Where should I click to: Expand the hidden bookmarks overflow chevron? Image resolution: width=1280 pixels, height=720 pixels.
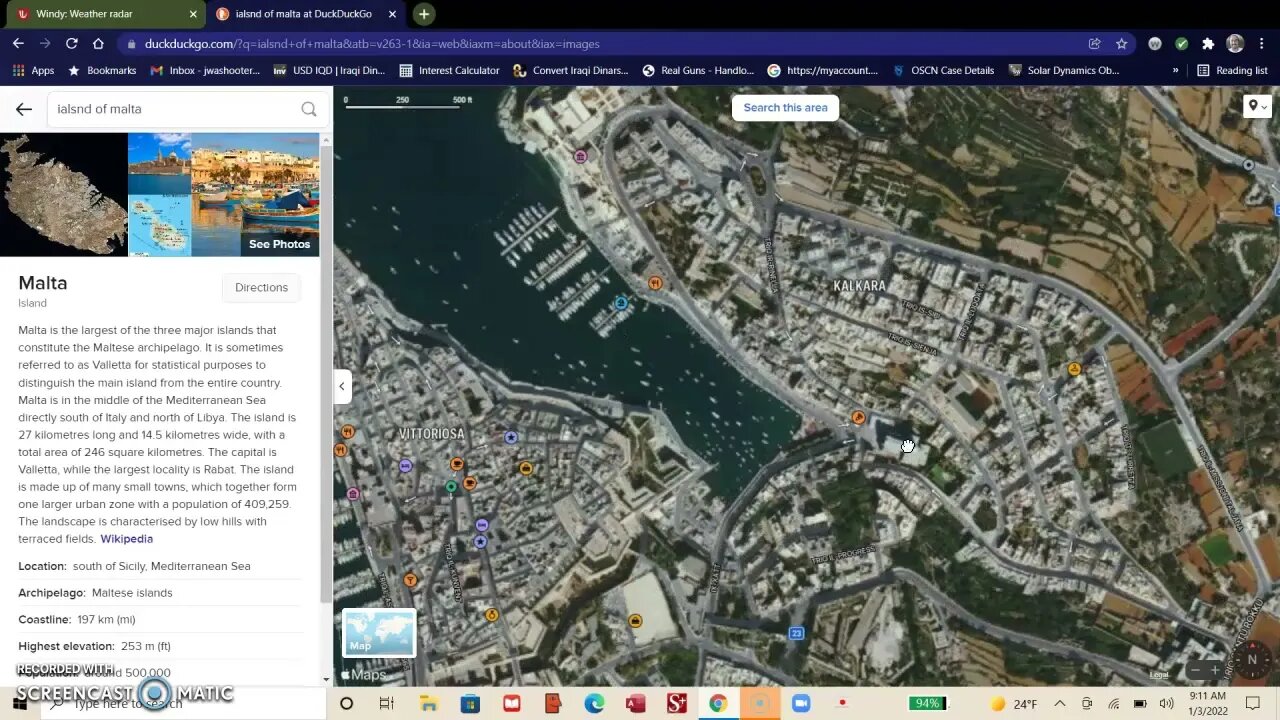(x=1175, y=71)
